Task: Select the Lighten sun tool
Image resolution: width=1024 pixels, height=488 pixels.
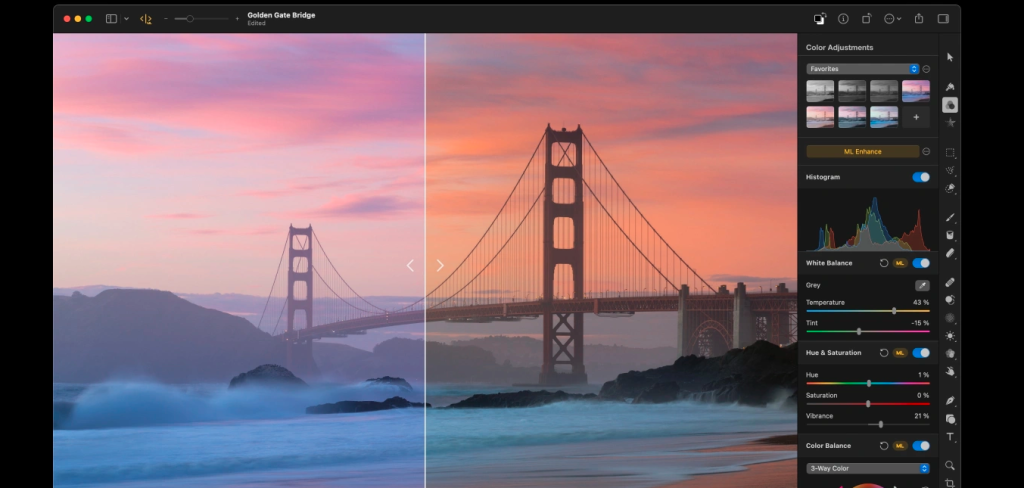Action: coord(950,336)
